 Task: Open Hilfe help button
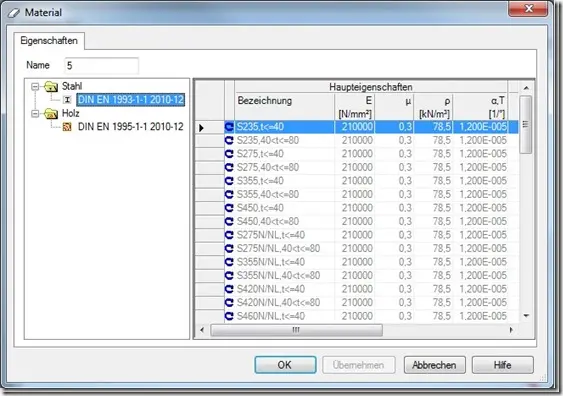[503, 365]
